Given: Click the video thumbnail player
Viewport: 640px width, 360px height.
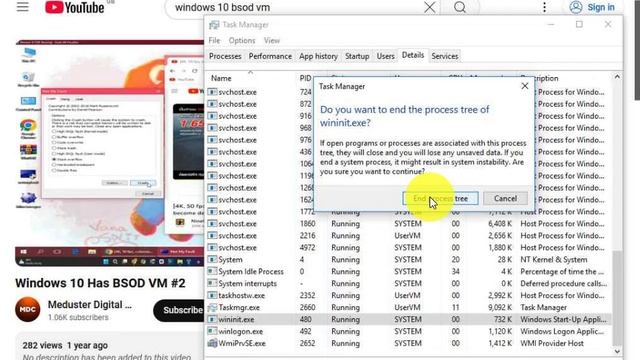Looking at the screenshot, I should point(109,153).
